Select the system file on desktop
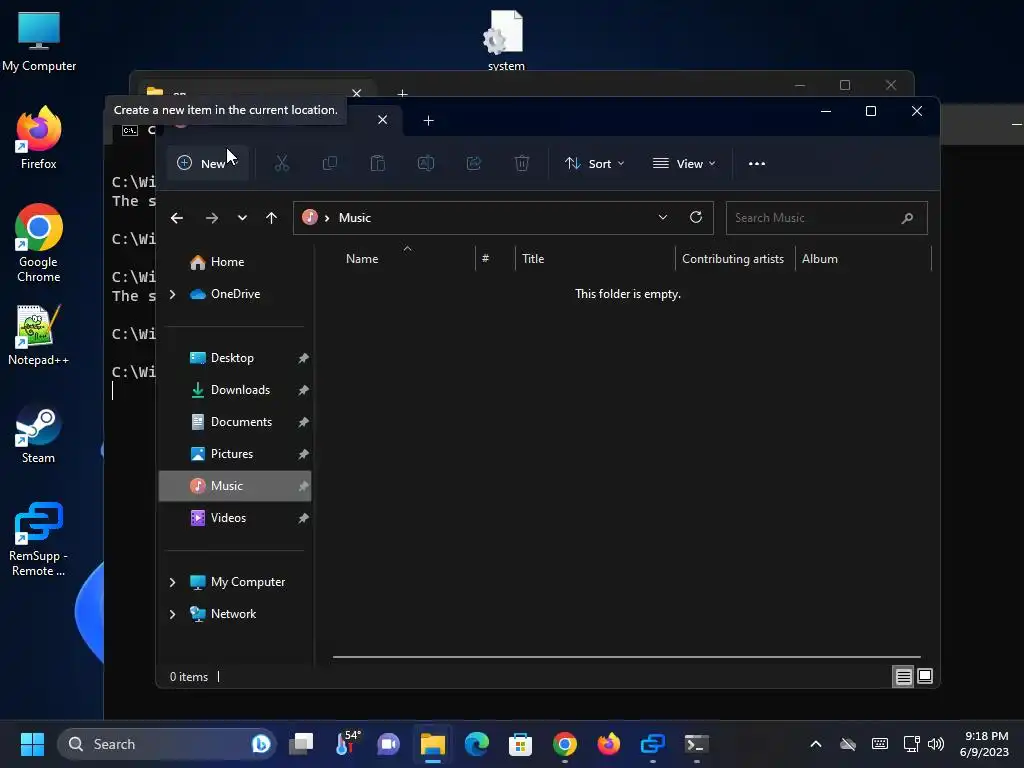This screenshot has height=768, width=1024. pos(505,39)
